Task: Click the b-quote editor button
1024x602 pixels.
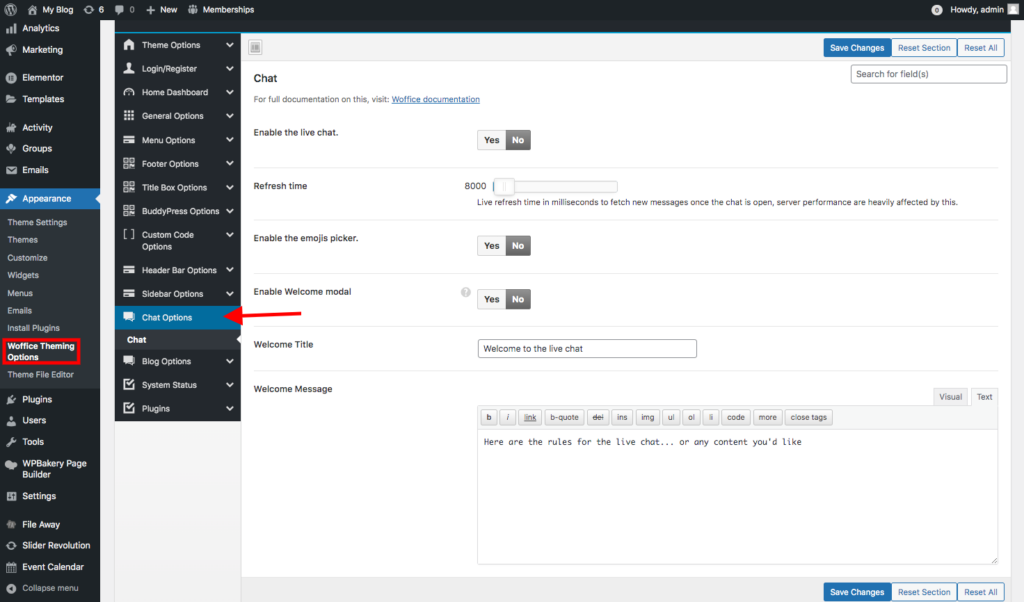Action: click(564, 417)
